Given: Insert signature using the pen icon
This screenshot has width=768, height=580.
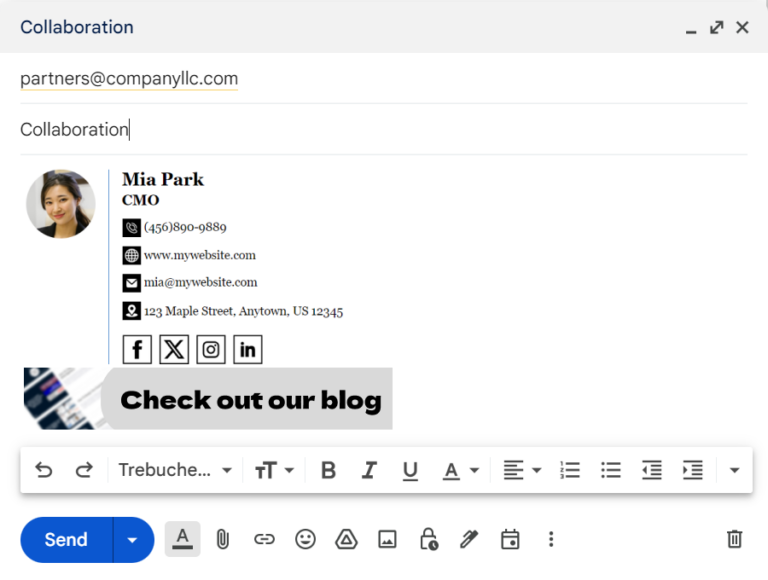Looking at the screenshot, I should point(469,540).
